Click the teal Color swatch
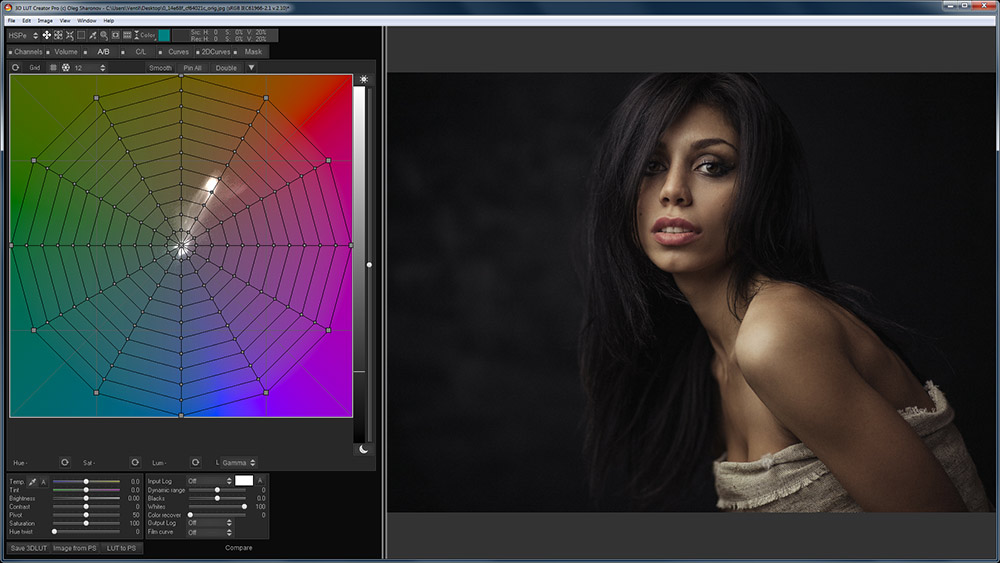 click(164, 35)
